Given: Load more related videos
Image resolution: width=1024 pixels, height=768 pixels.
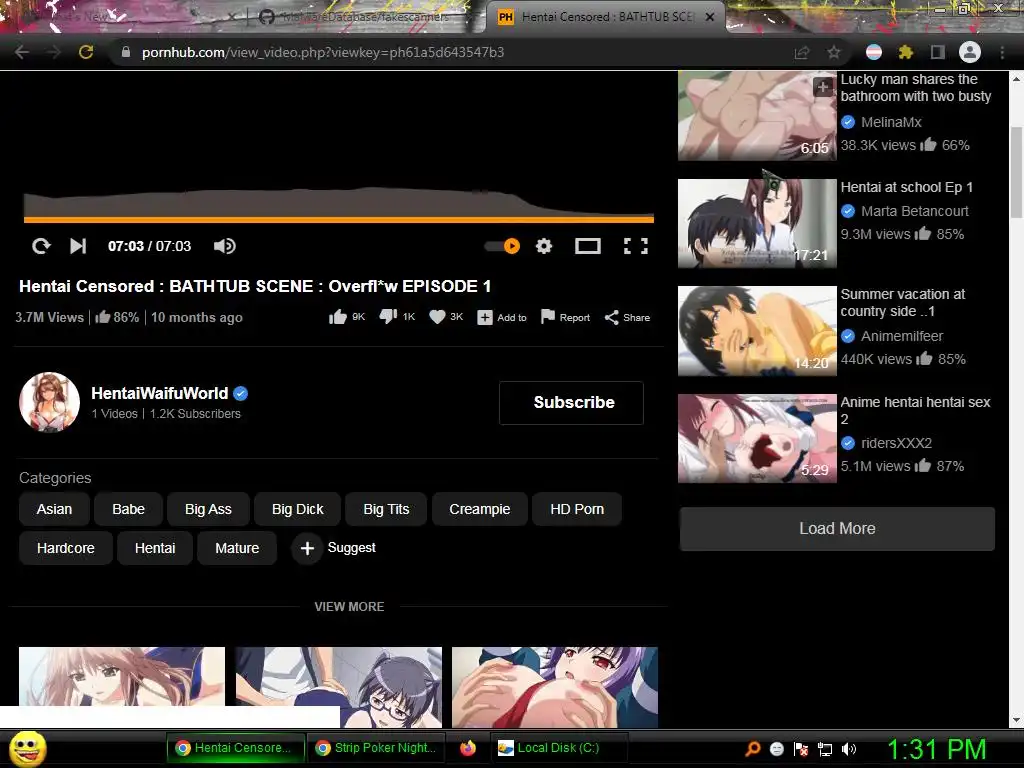Looking at the screenshot, I should point(837,528).
